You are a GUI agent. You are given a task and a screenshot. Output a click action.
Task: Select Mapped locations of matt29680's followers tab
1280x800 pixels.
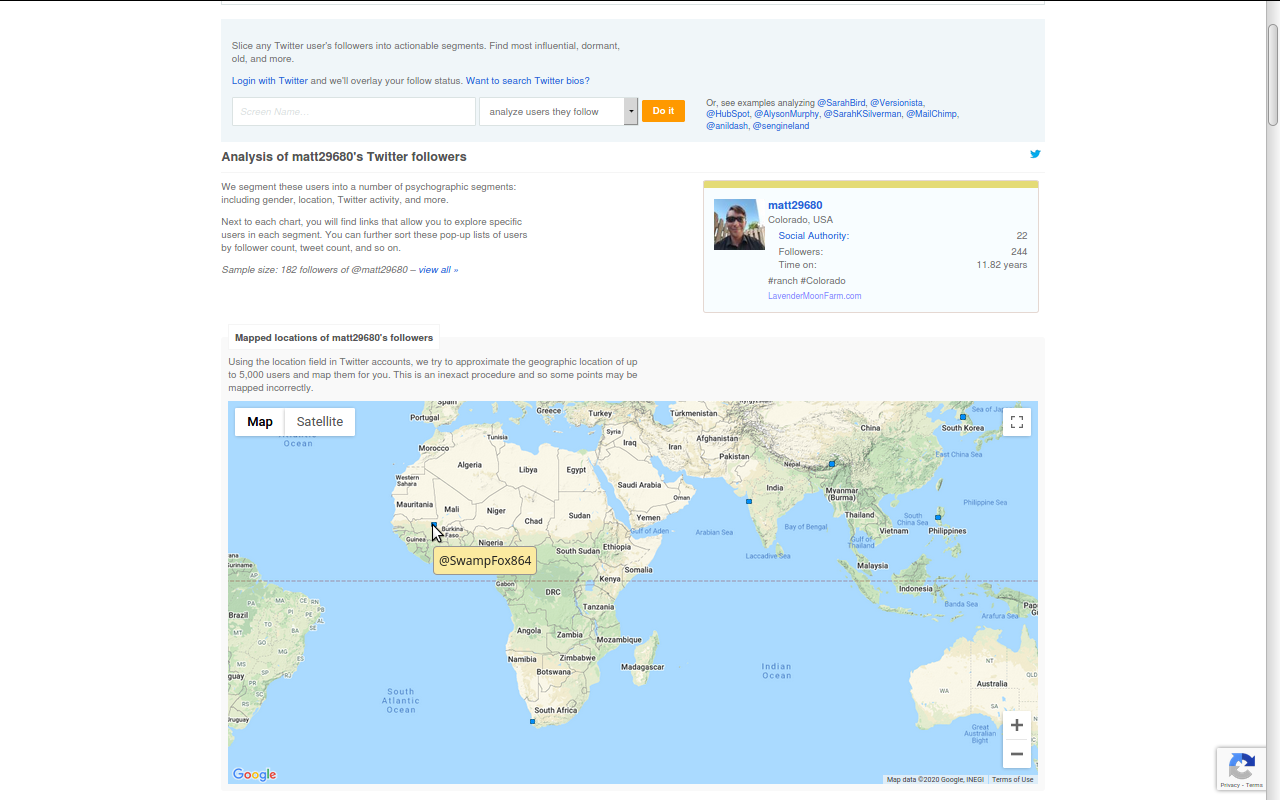[334, 338]
